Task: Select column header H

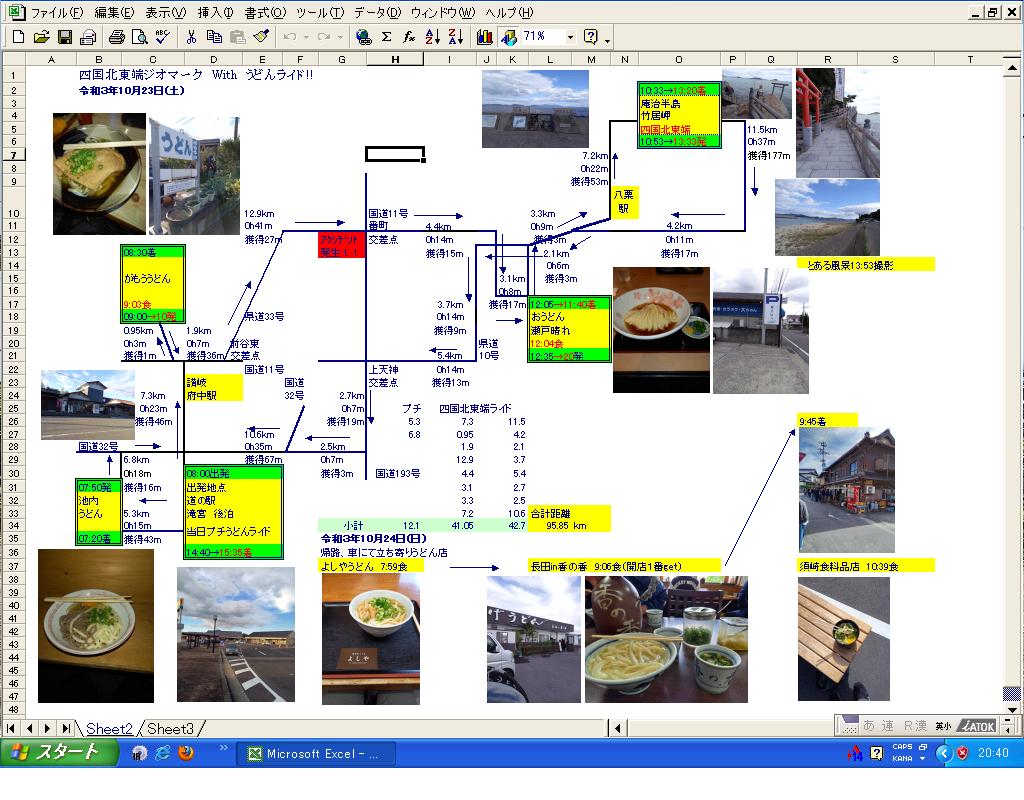Action: point(396,60)
